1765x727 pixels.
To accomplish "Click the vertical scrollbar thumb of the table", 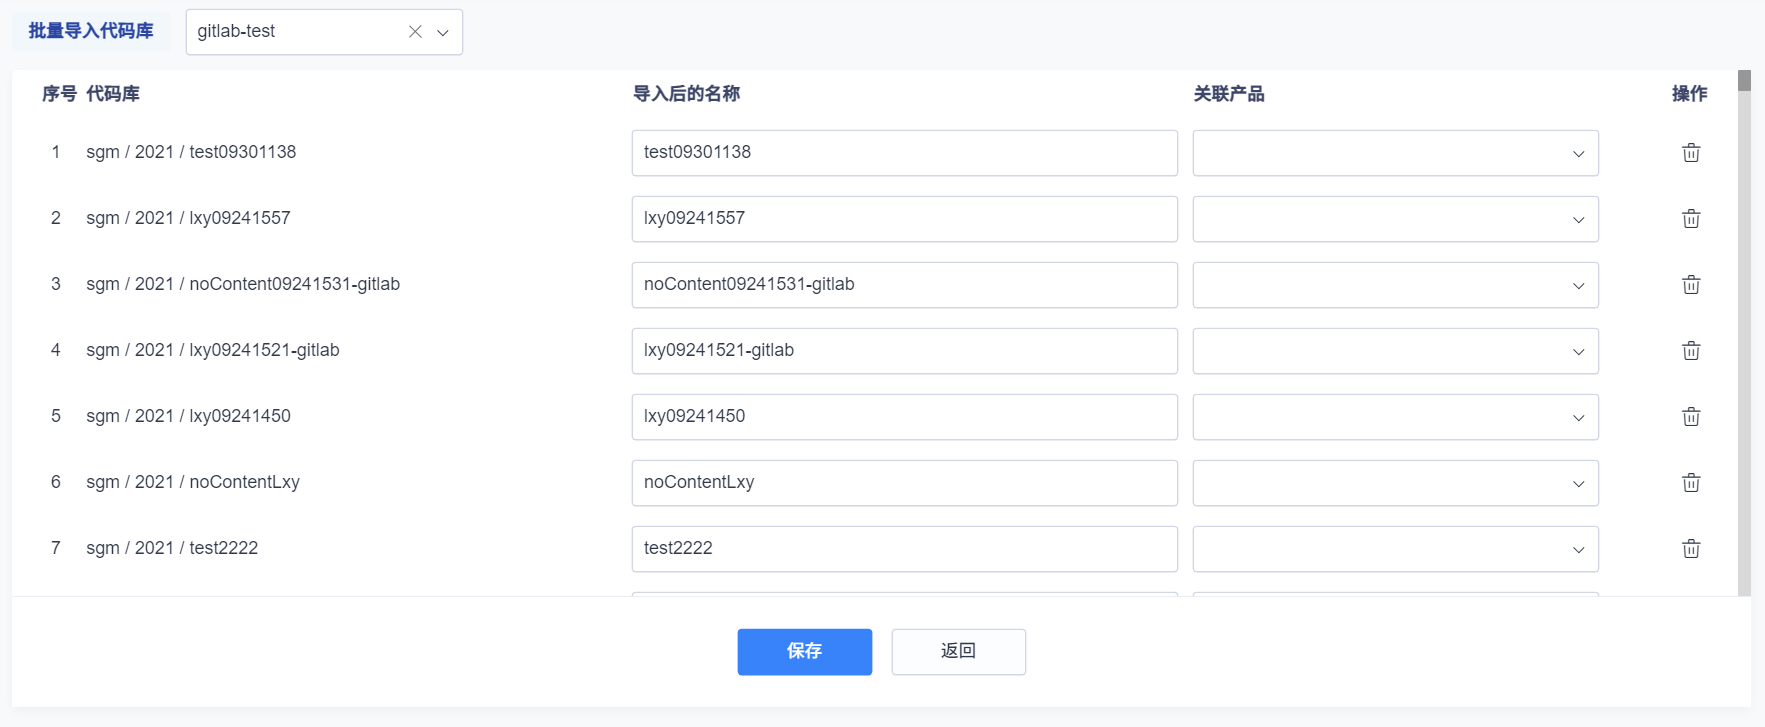I will pos(1744,81).
